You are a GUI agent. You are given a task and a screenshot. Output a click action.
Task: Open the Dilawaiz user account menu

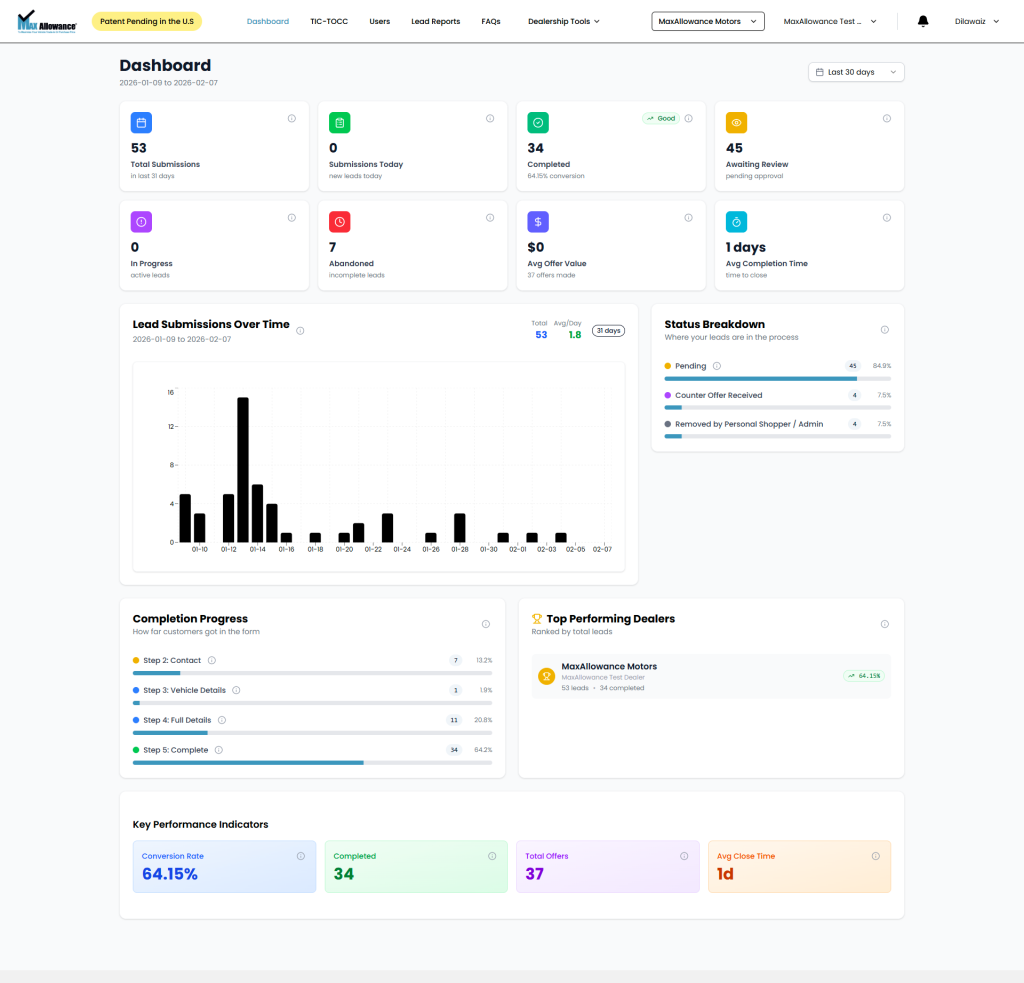pos(976,21)
